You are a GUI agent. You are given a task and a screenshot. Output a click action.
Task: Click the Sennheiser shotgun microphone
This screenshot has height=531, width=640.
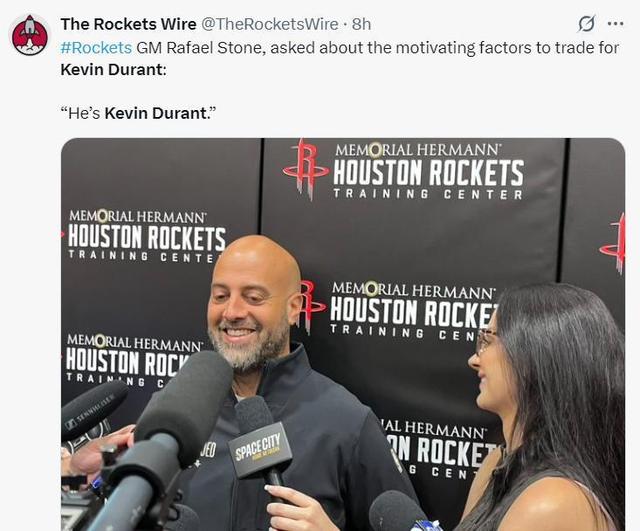click(94, 410)
